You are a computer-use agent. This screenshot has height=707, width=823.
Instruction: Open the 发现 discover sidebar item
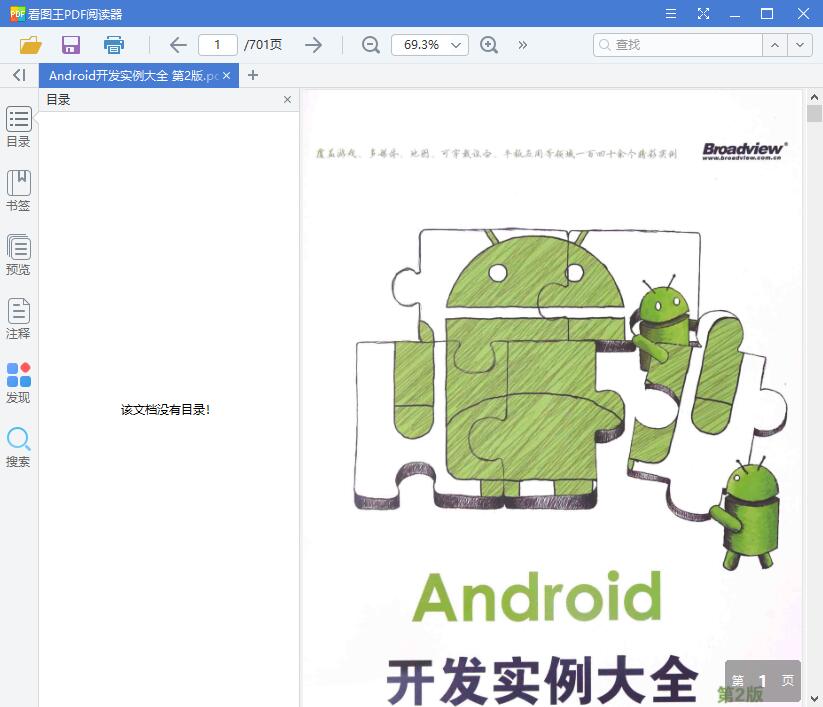(x=18, y=383)
